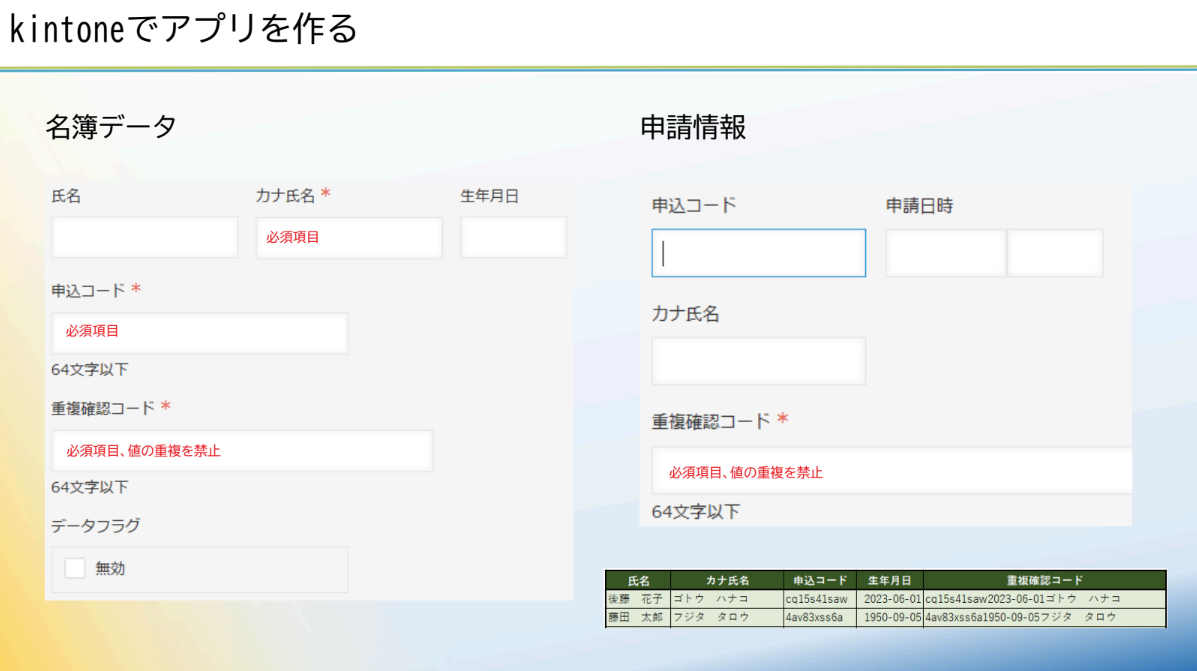This screenshot has height=671, width=1197.
Task: Click table cell 藤田 太郎
Action: click(x=638, y=618)
